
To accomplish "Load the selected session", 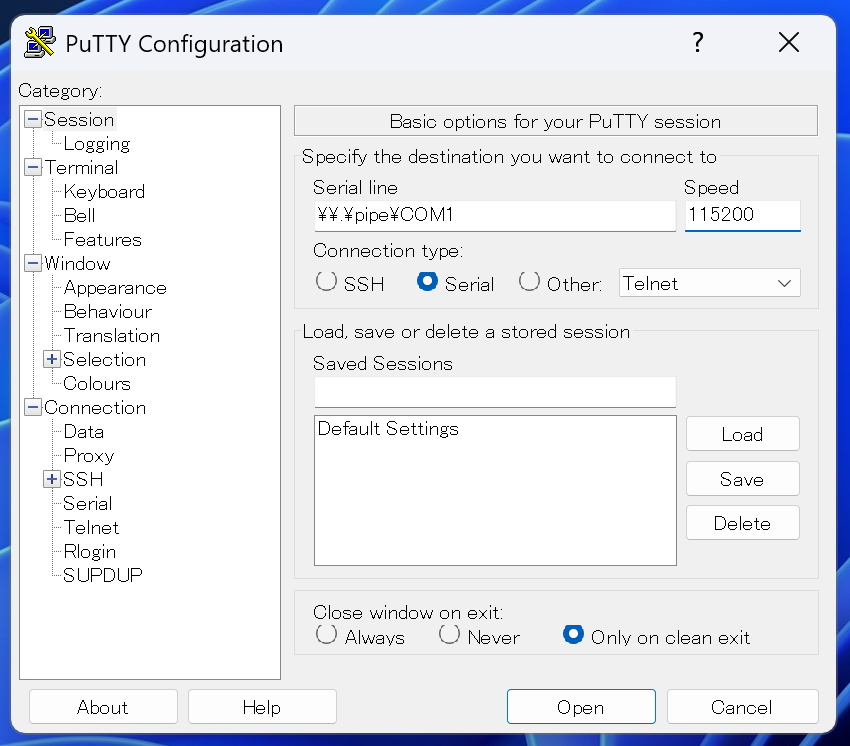I will tap(742, 433).
